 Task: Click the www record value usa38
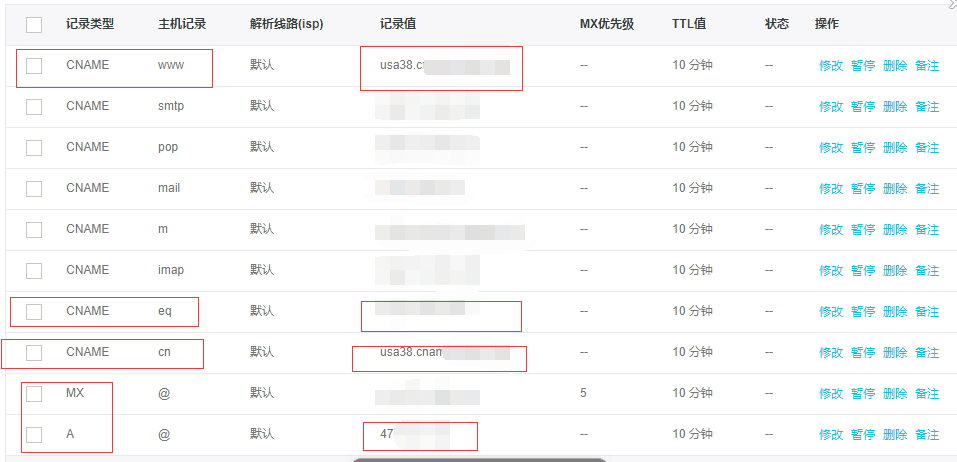(402, 66)
